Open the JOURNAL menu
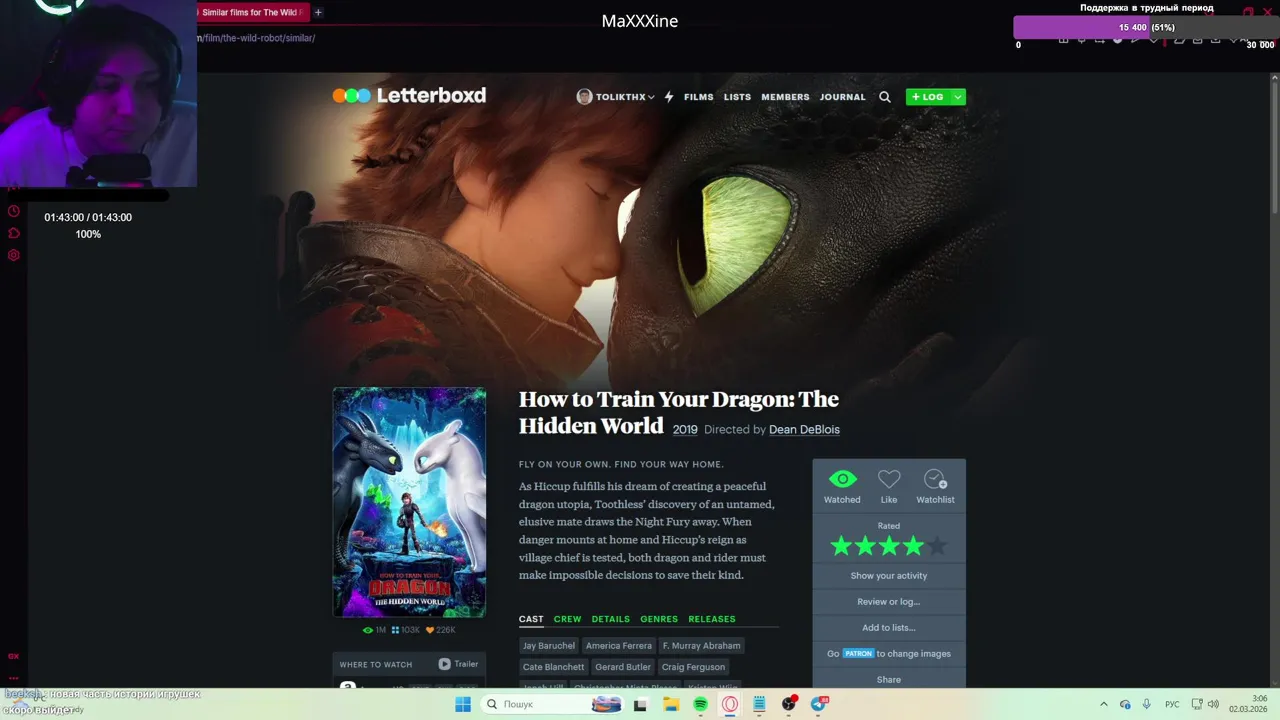Viewport: 1280px width, 720px height. [843, 97]
